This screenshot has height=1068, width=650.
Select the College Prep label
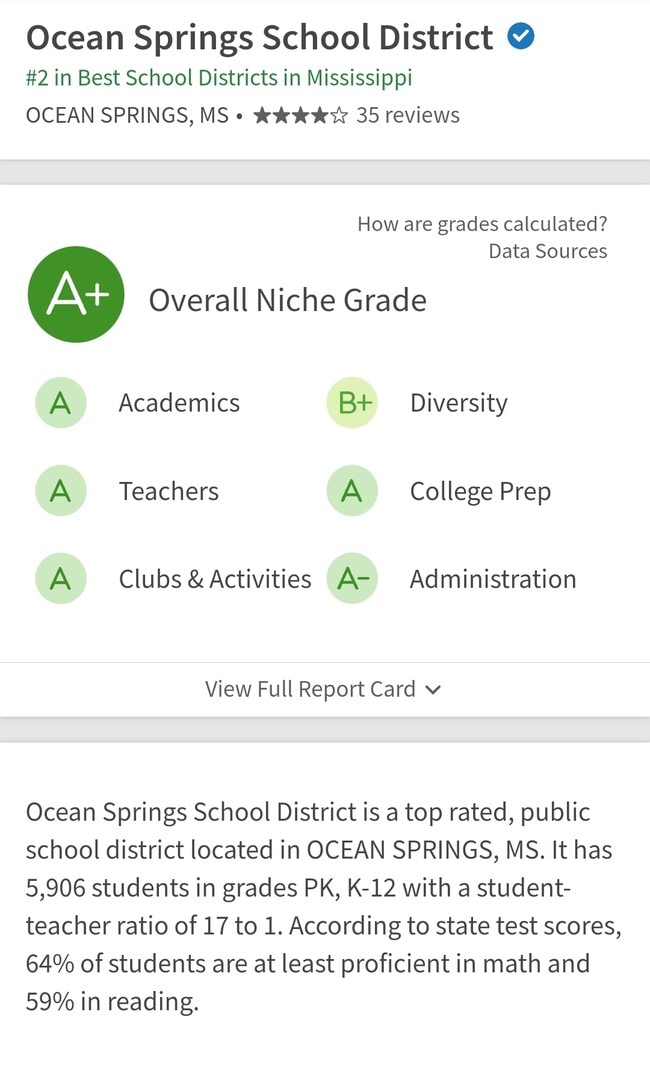(x=480, y=491)
